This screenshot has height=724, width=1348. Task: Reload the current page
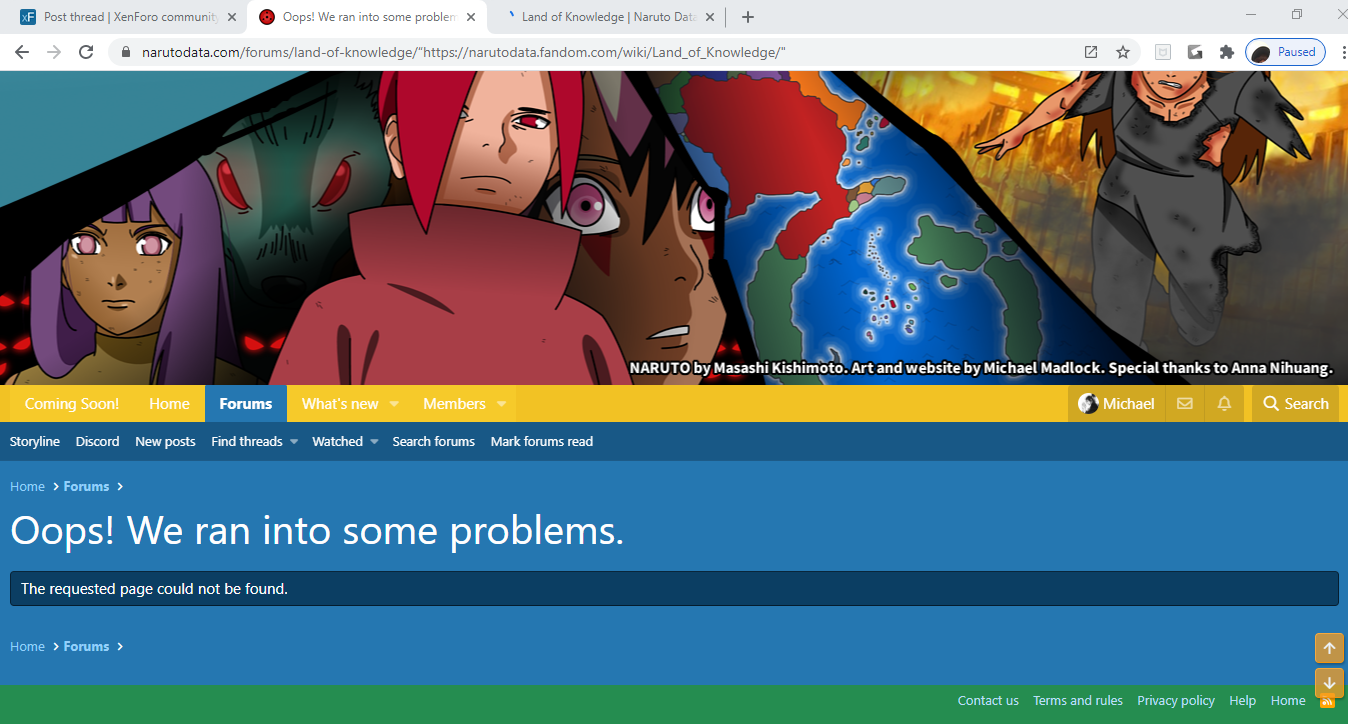click(x=86, y=52)
